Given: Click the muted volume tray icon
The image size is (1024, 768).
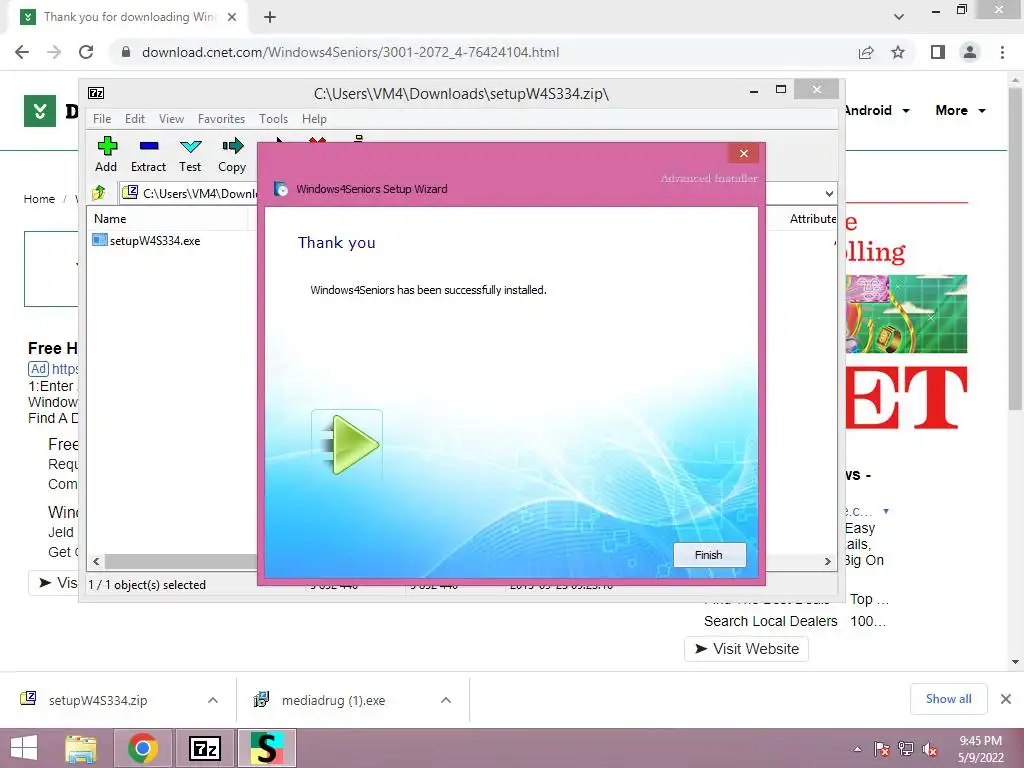Looking at the screenshot, I should (930, 749).
